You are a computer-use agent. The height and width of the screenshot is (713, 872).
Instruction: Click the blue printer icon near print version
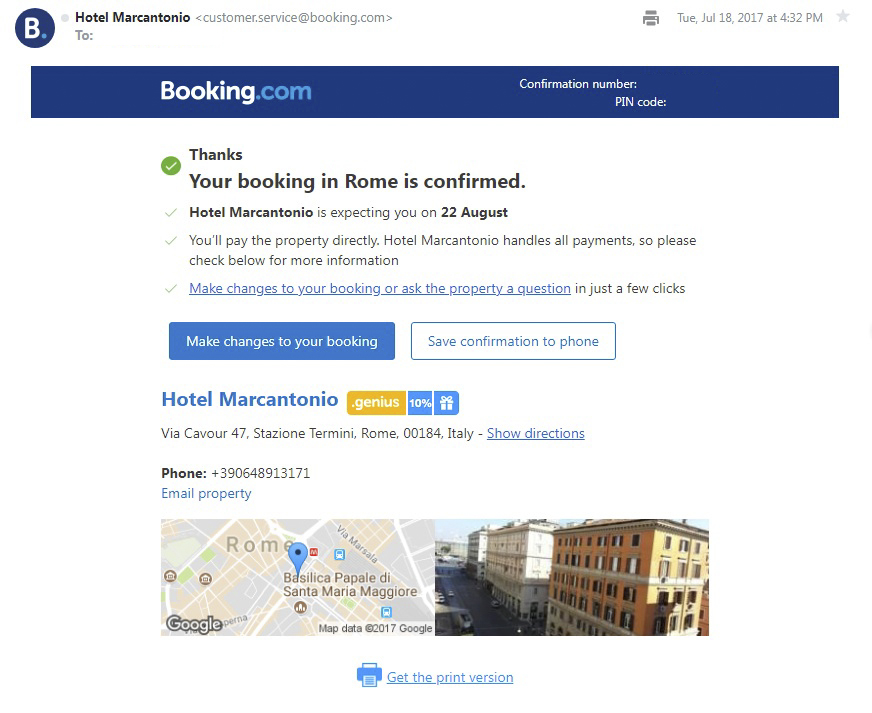[x=369, y=675]
